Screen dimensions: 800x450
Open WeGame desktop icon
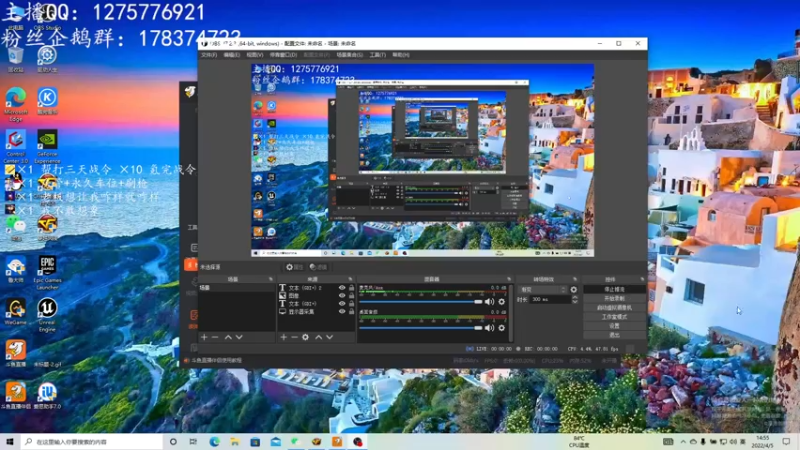tap(16, 312)
